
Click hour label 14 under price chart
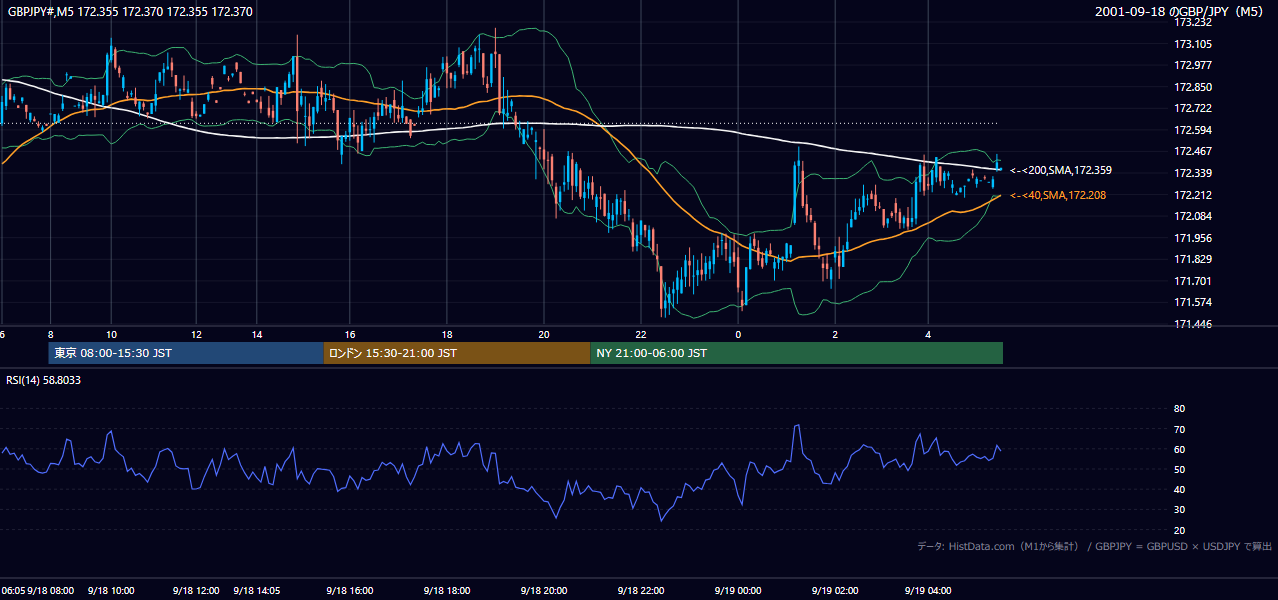(x=257, y=335)
